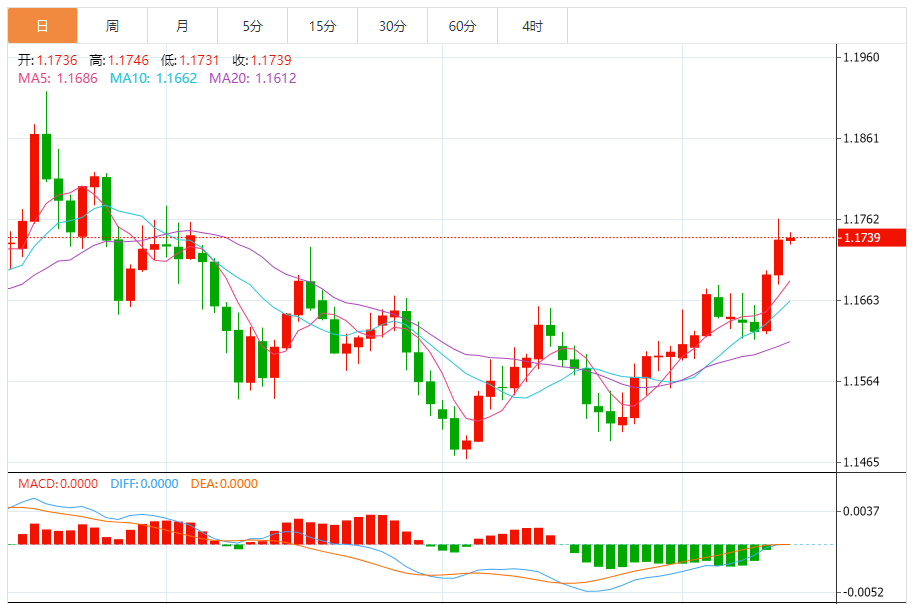Image resolution: width=912 pixels, height=604 pixels.
Task: Click the 1.1465 price axis label
Action: [861, 462]
